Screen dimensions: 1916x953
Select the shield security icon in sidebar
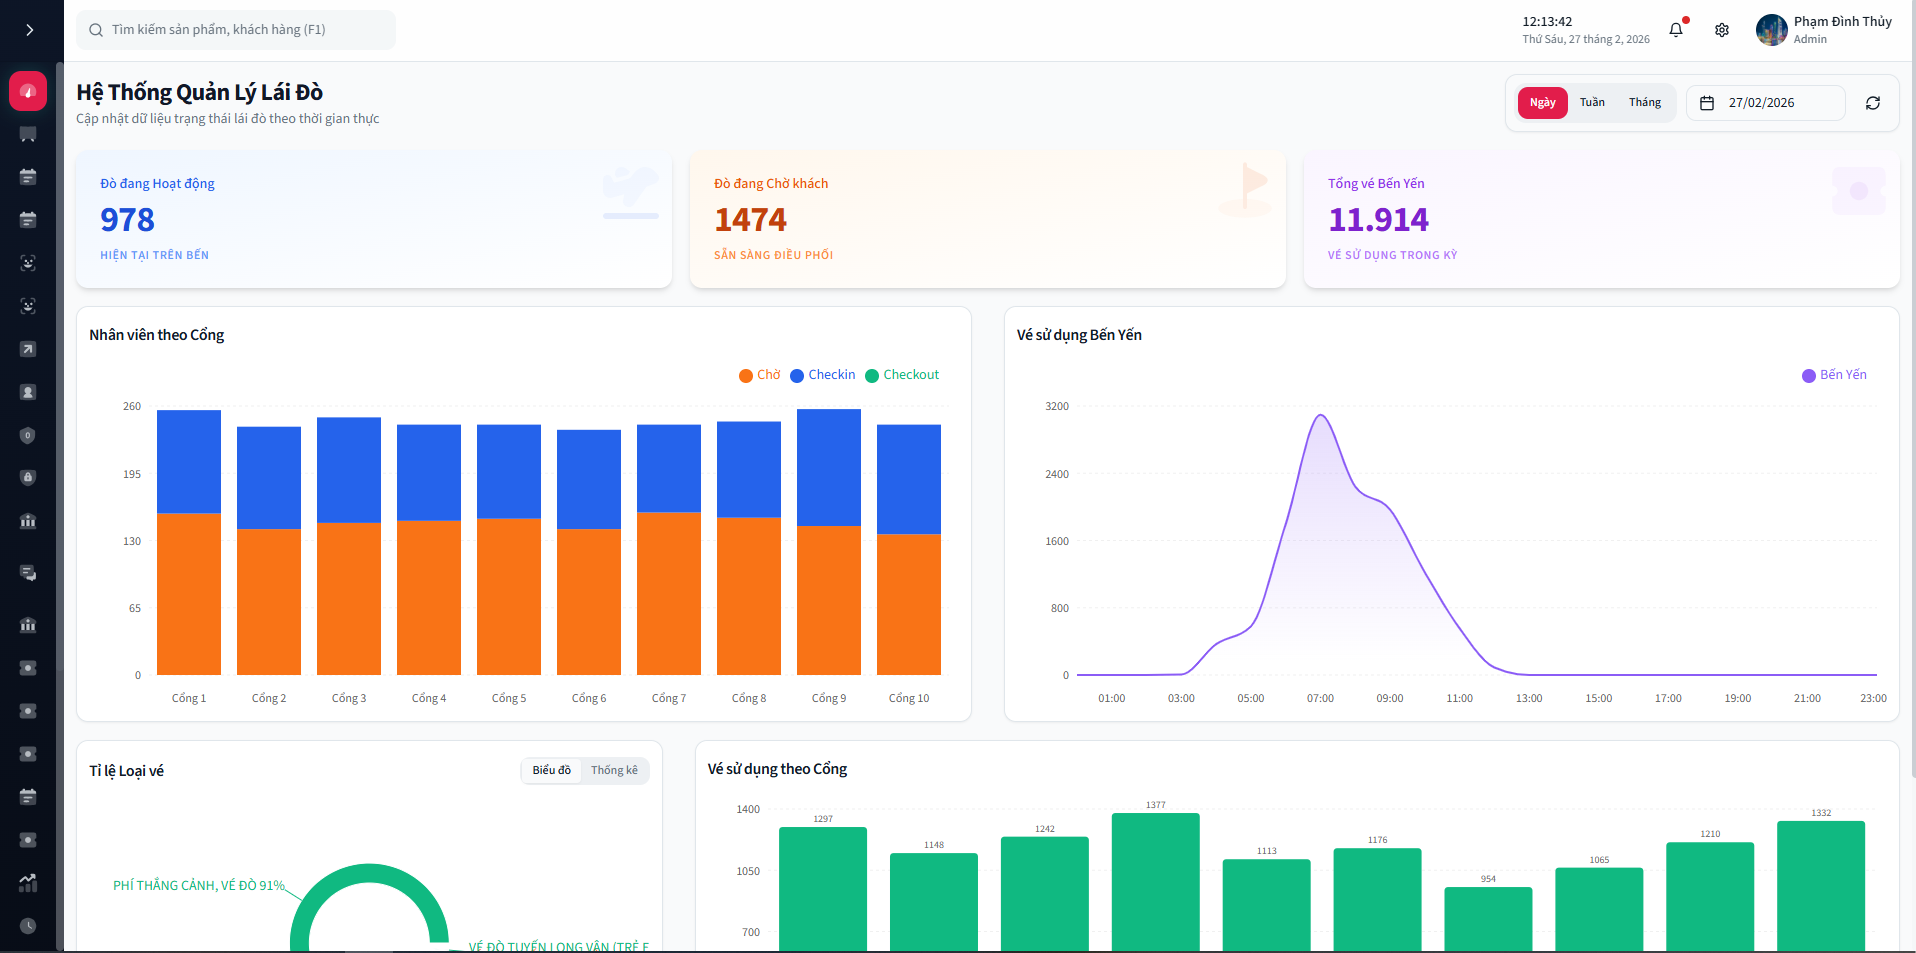27,435
